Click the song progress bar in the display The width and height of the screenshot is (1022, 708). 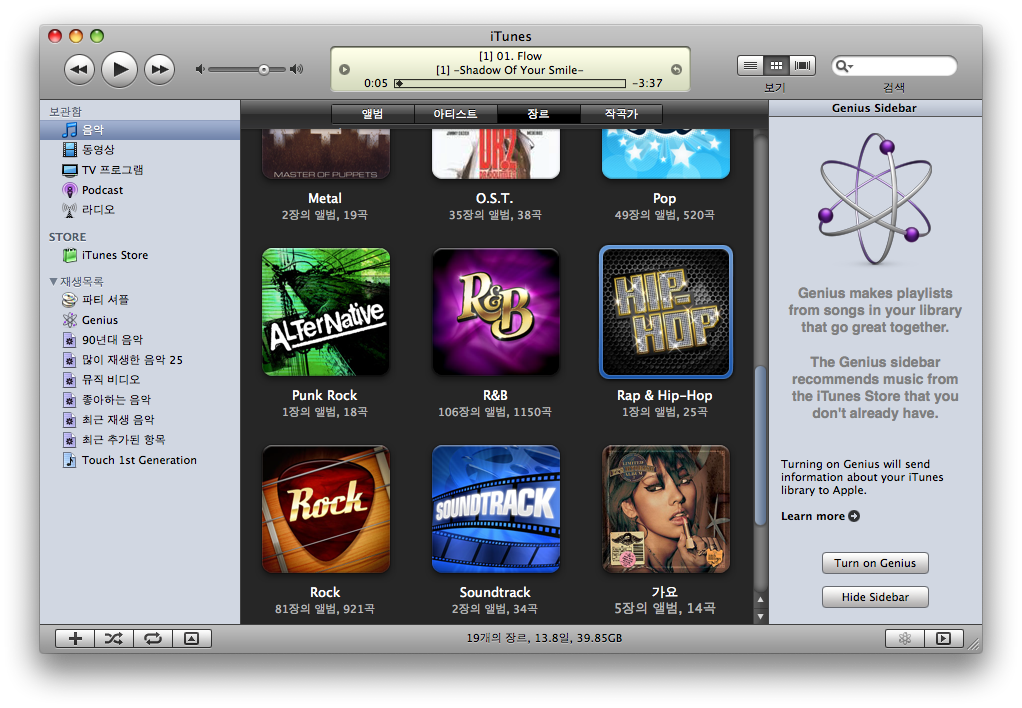pos(510,83)
